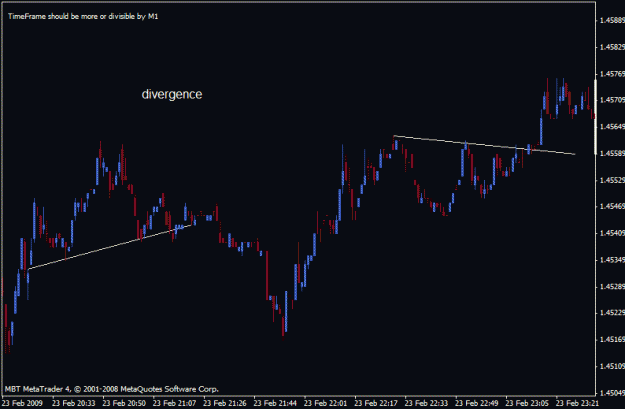Click the 1.45889 price scale label
This screenshot has width=625, height=409.
pos(612,20)
